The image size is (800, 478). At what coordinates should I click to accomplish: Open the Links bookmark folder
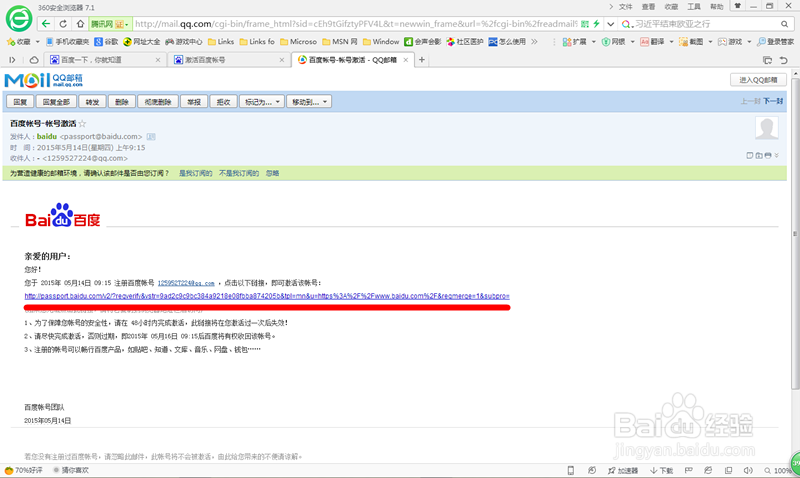tap(220, 41)
